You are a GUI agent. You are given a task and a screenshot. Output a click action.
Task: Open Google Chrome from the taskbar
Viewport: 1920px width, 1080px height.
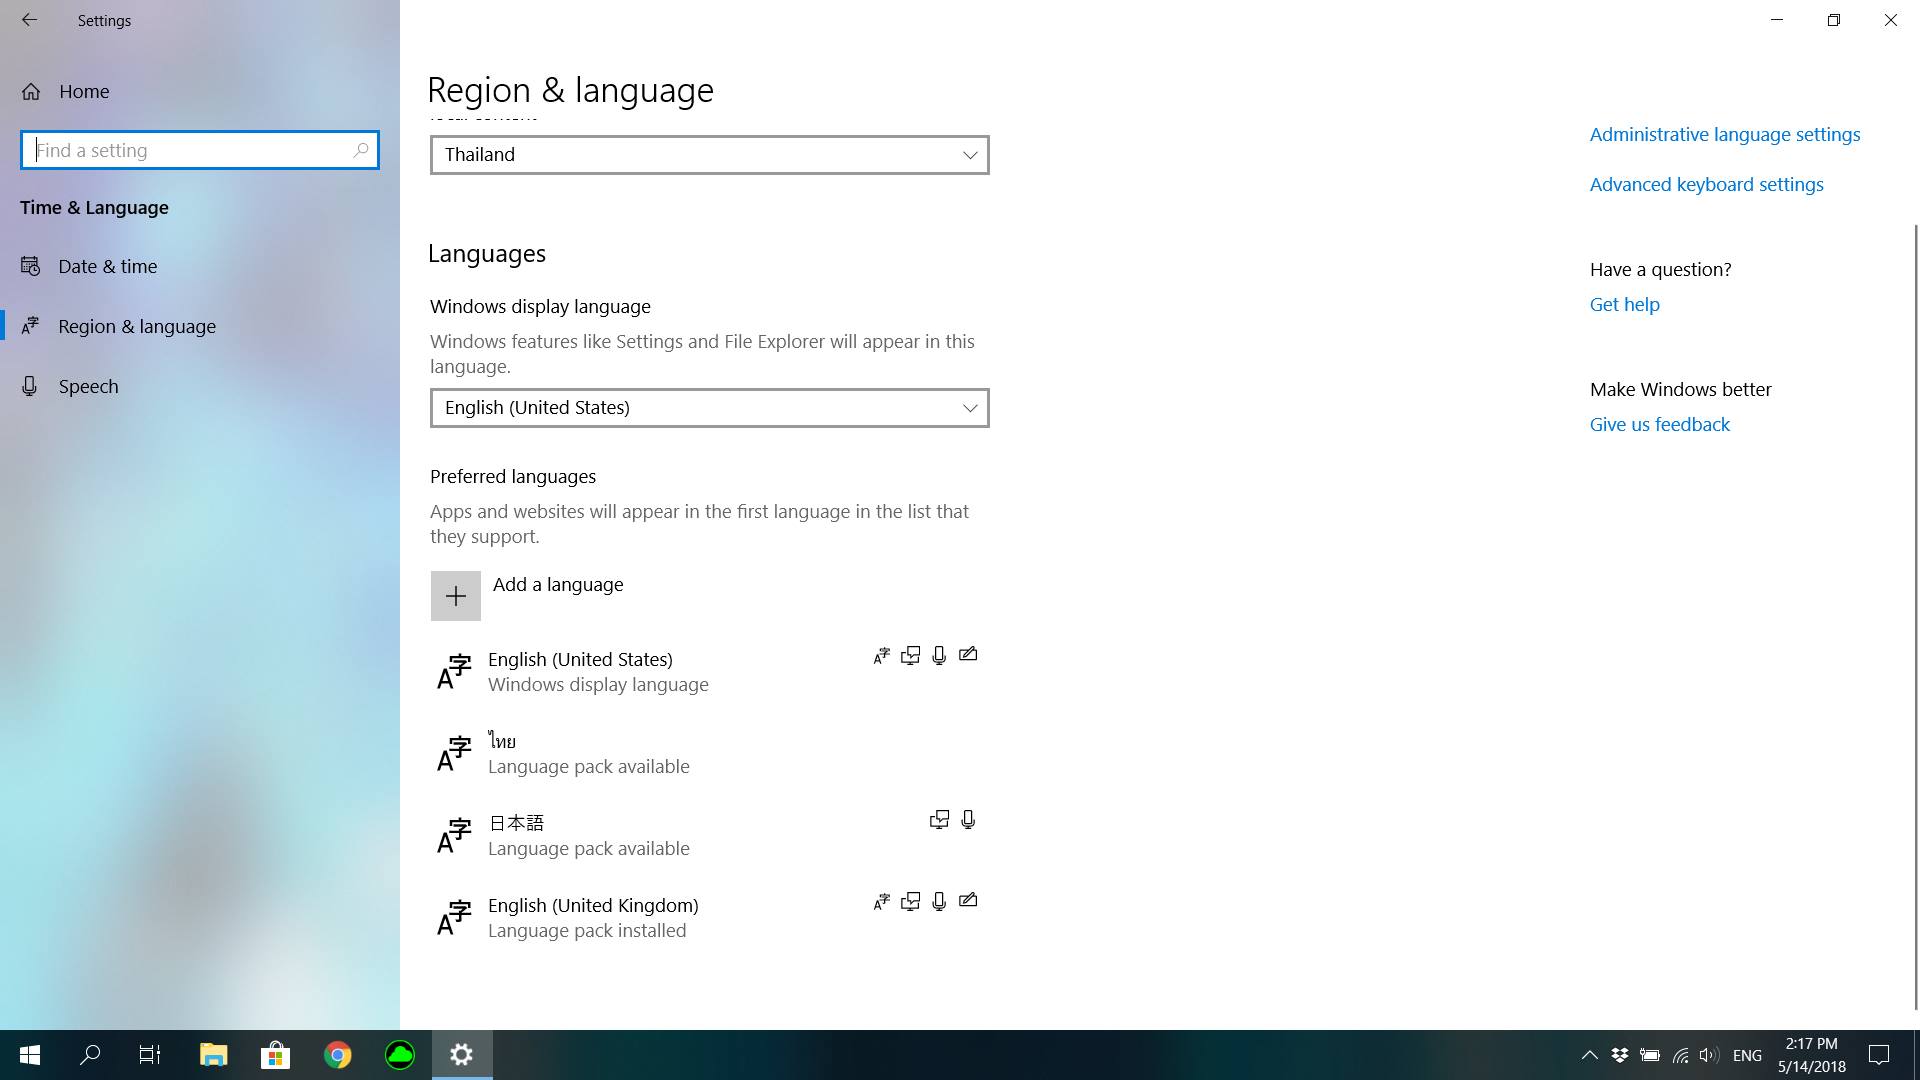tap(338, 1055)
